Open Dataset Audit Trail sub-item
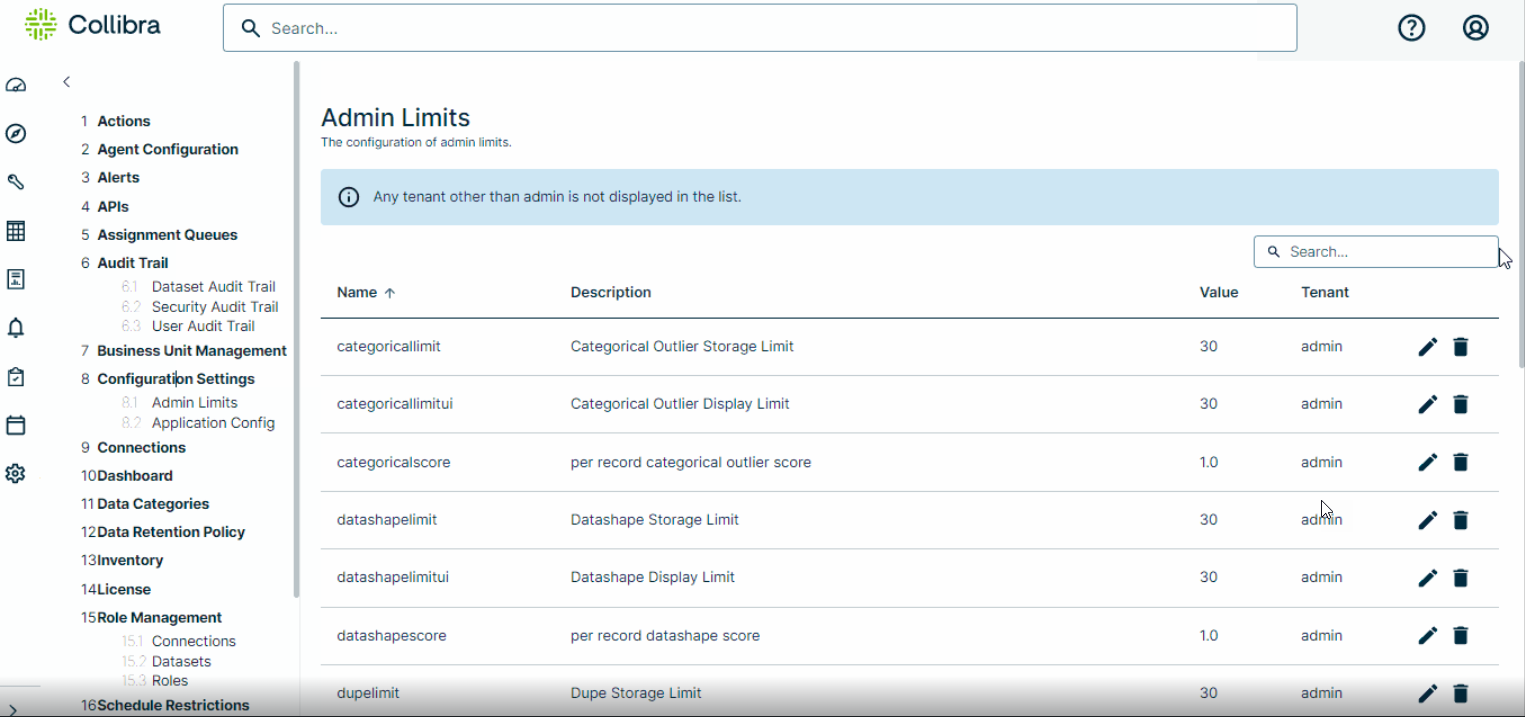This screenshot has width=1525, height=717. 213,286
